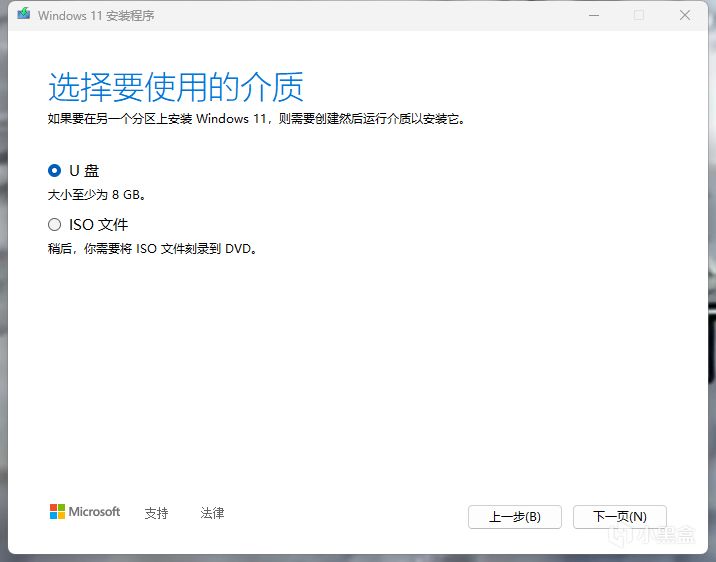Select the U 盘 radio button
The image size is (716, 562).
pos(54,171)
